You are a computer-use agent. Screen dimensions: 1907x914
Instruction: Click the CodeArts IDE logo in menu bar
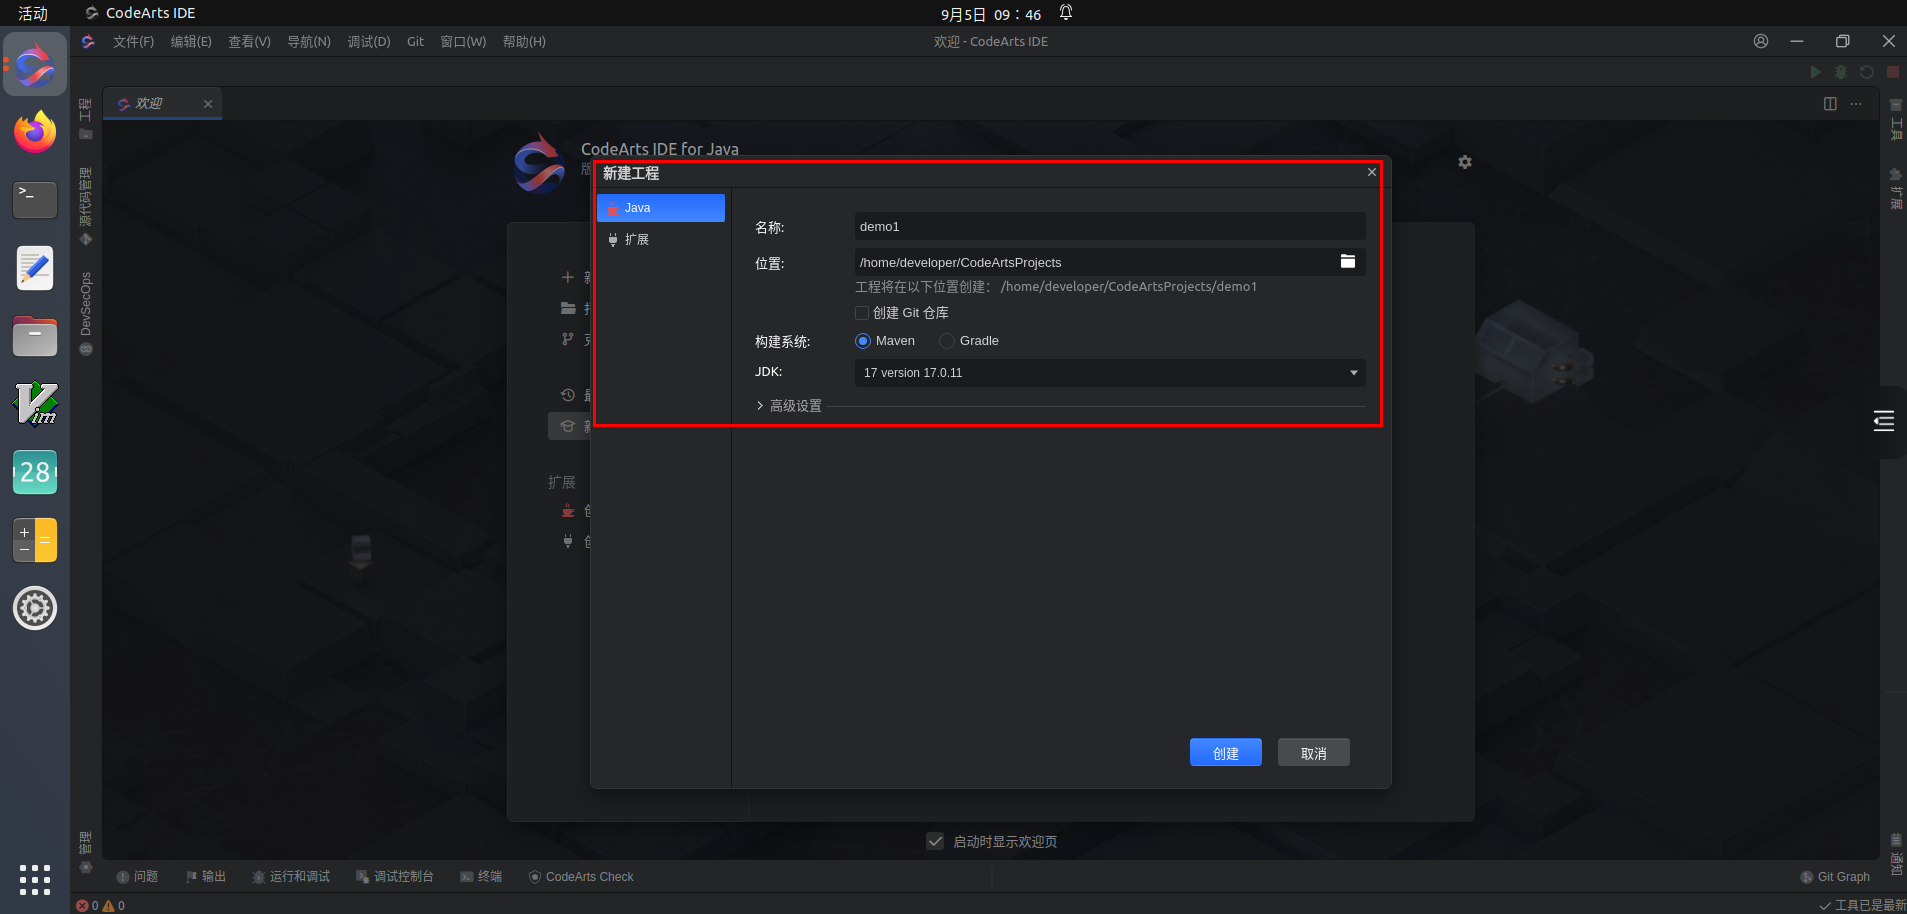click(x=88, y=42)
